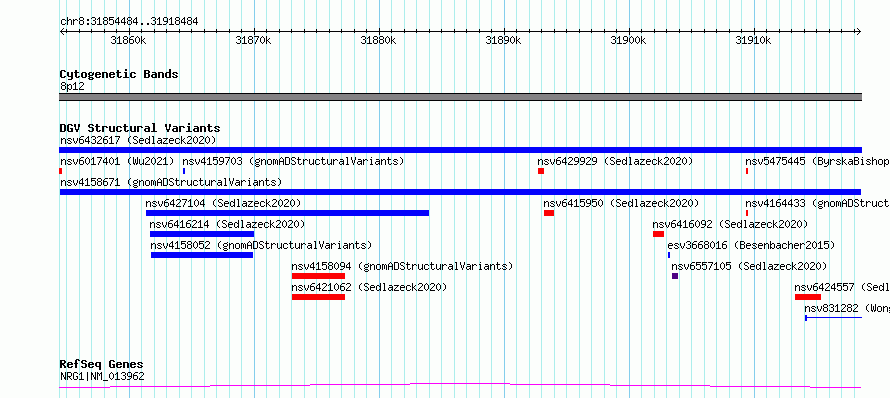Open the nsv831282 label
The height and width of the screenshot is (398, 890).
(x=847, y=308)
